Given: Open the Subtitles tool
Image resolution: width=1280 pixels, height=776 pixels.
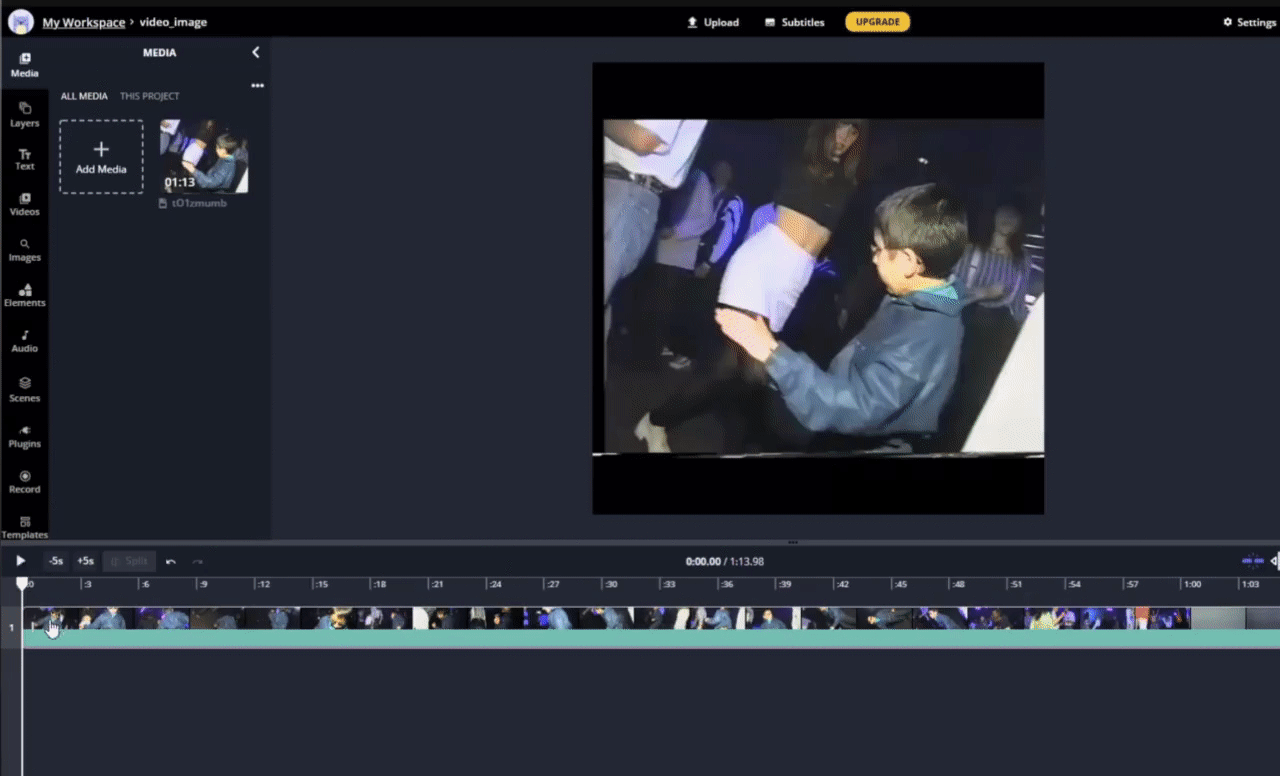Looking at the screenshot, I should (x=793, y=21).
